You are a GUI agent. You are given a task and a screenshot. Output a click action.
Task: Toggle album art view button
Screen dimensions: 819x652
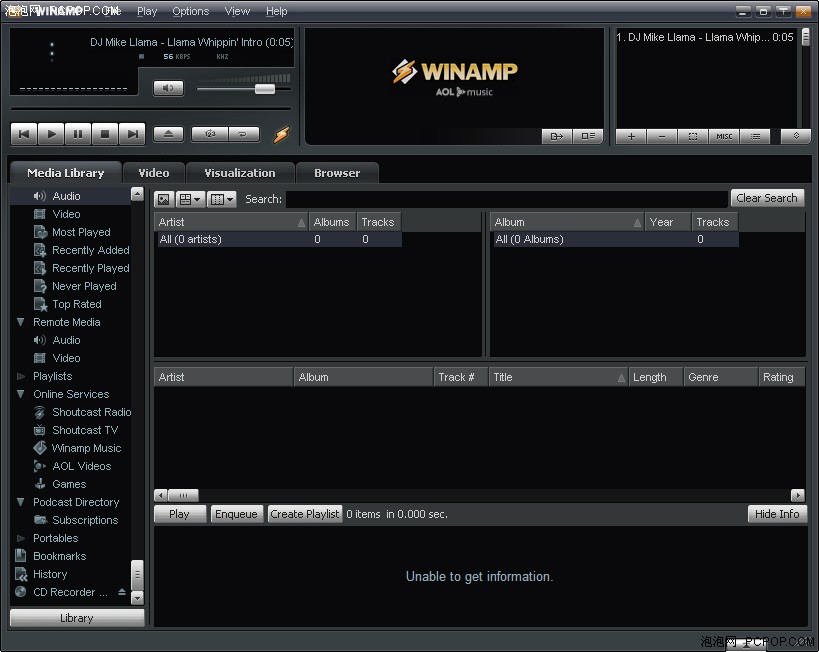(x=163, y=199)
